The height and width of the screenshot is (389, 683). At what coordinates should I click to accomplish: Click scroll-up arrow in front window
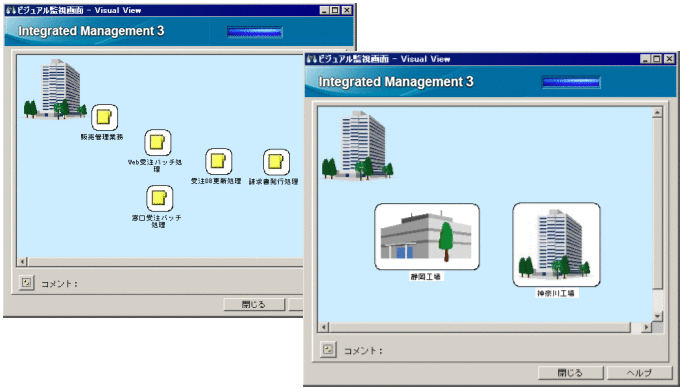click(x=657, y=113)
